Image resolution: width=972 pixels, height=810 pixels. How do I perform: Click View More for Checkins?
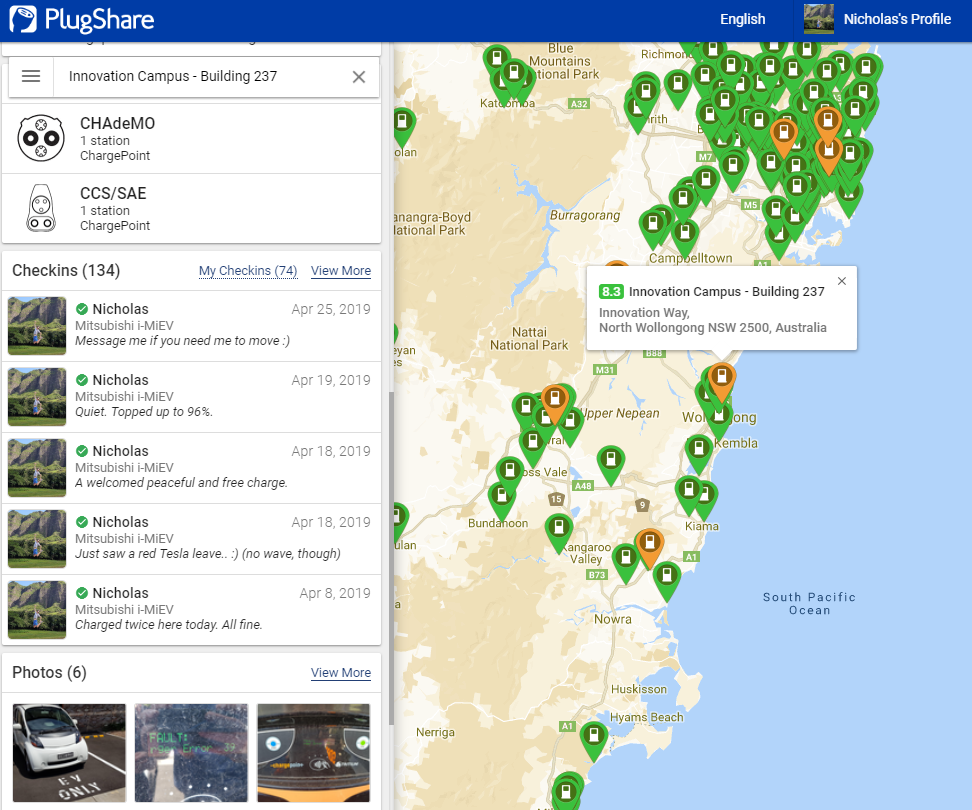341,271
